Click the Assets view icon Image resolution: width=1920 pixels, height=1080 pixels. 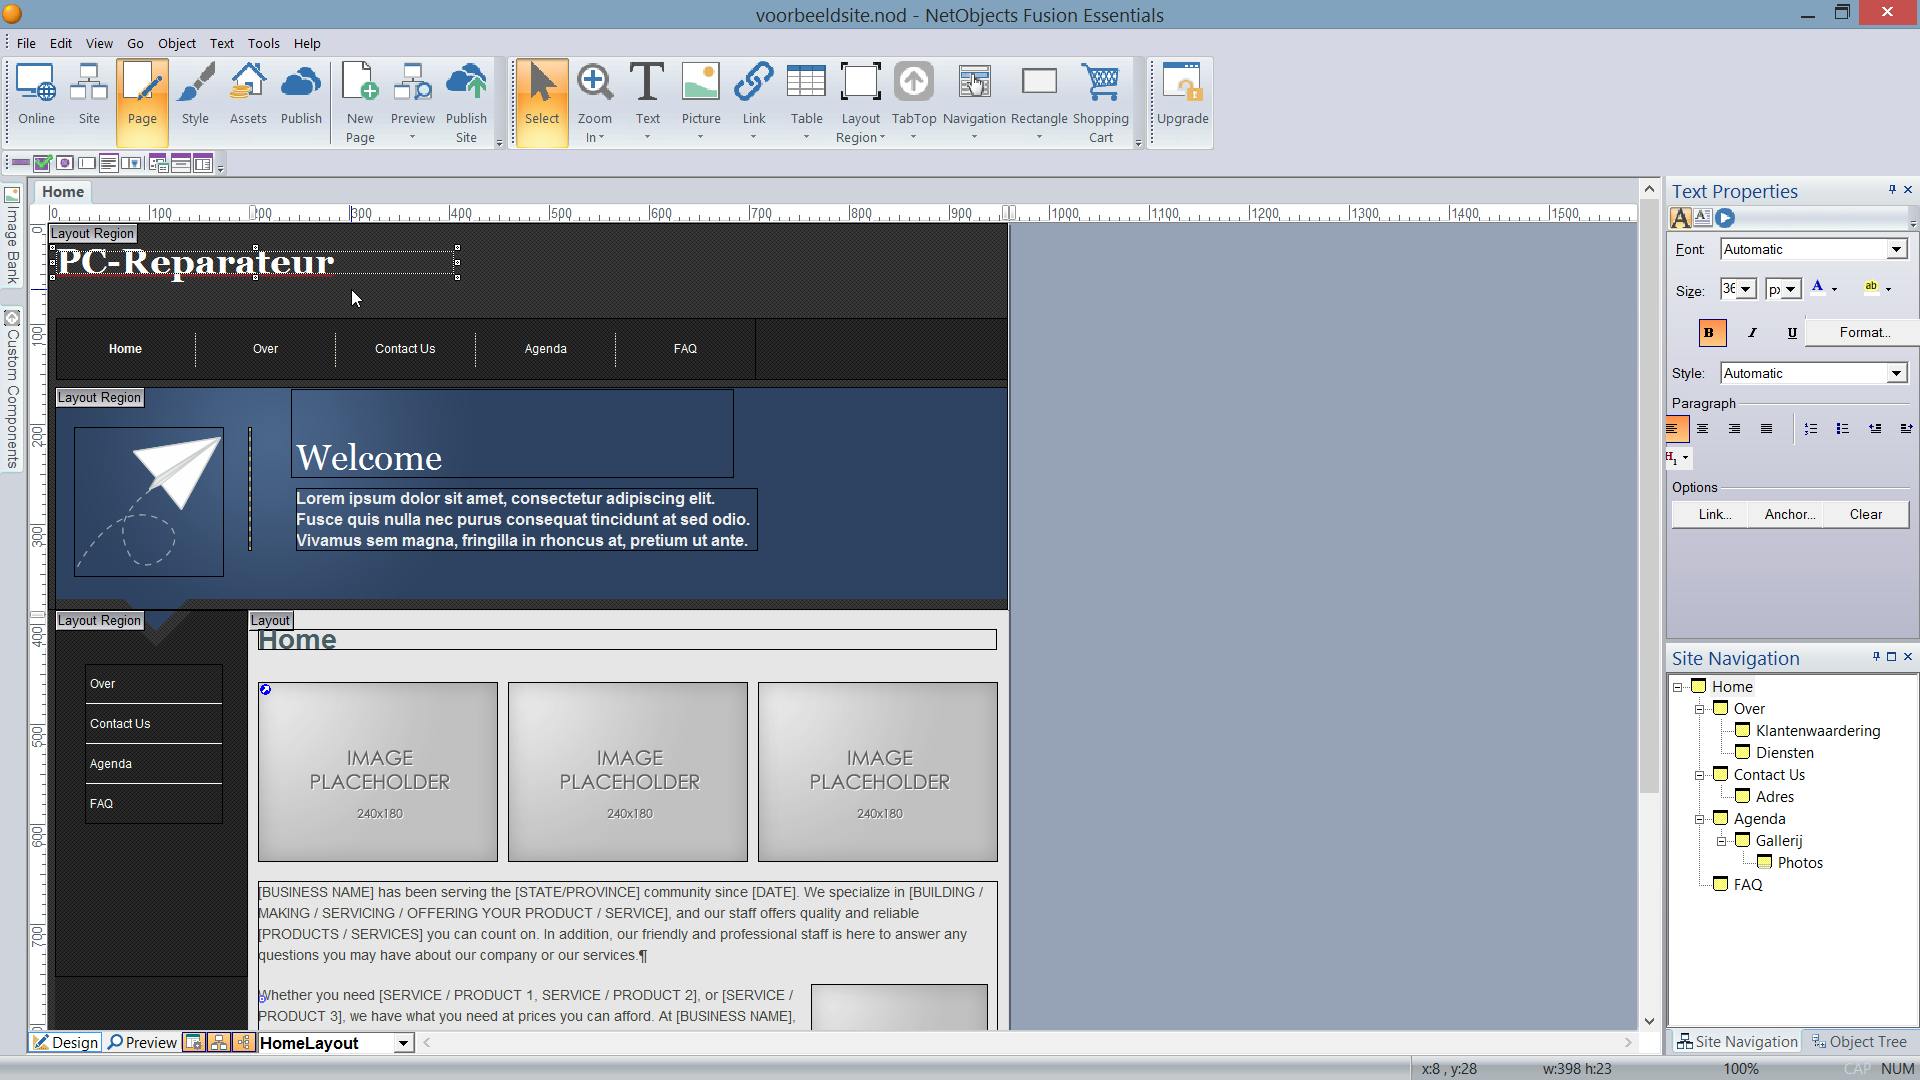click(248, 95)
